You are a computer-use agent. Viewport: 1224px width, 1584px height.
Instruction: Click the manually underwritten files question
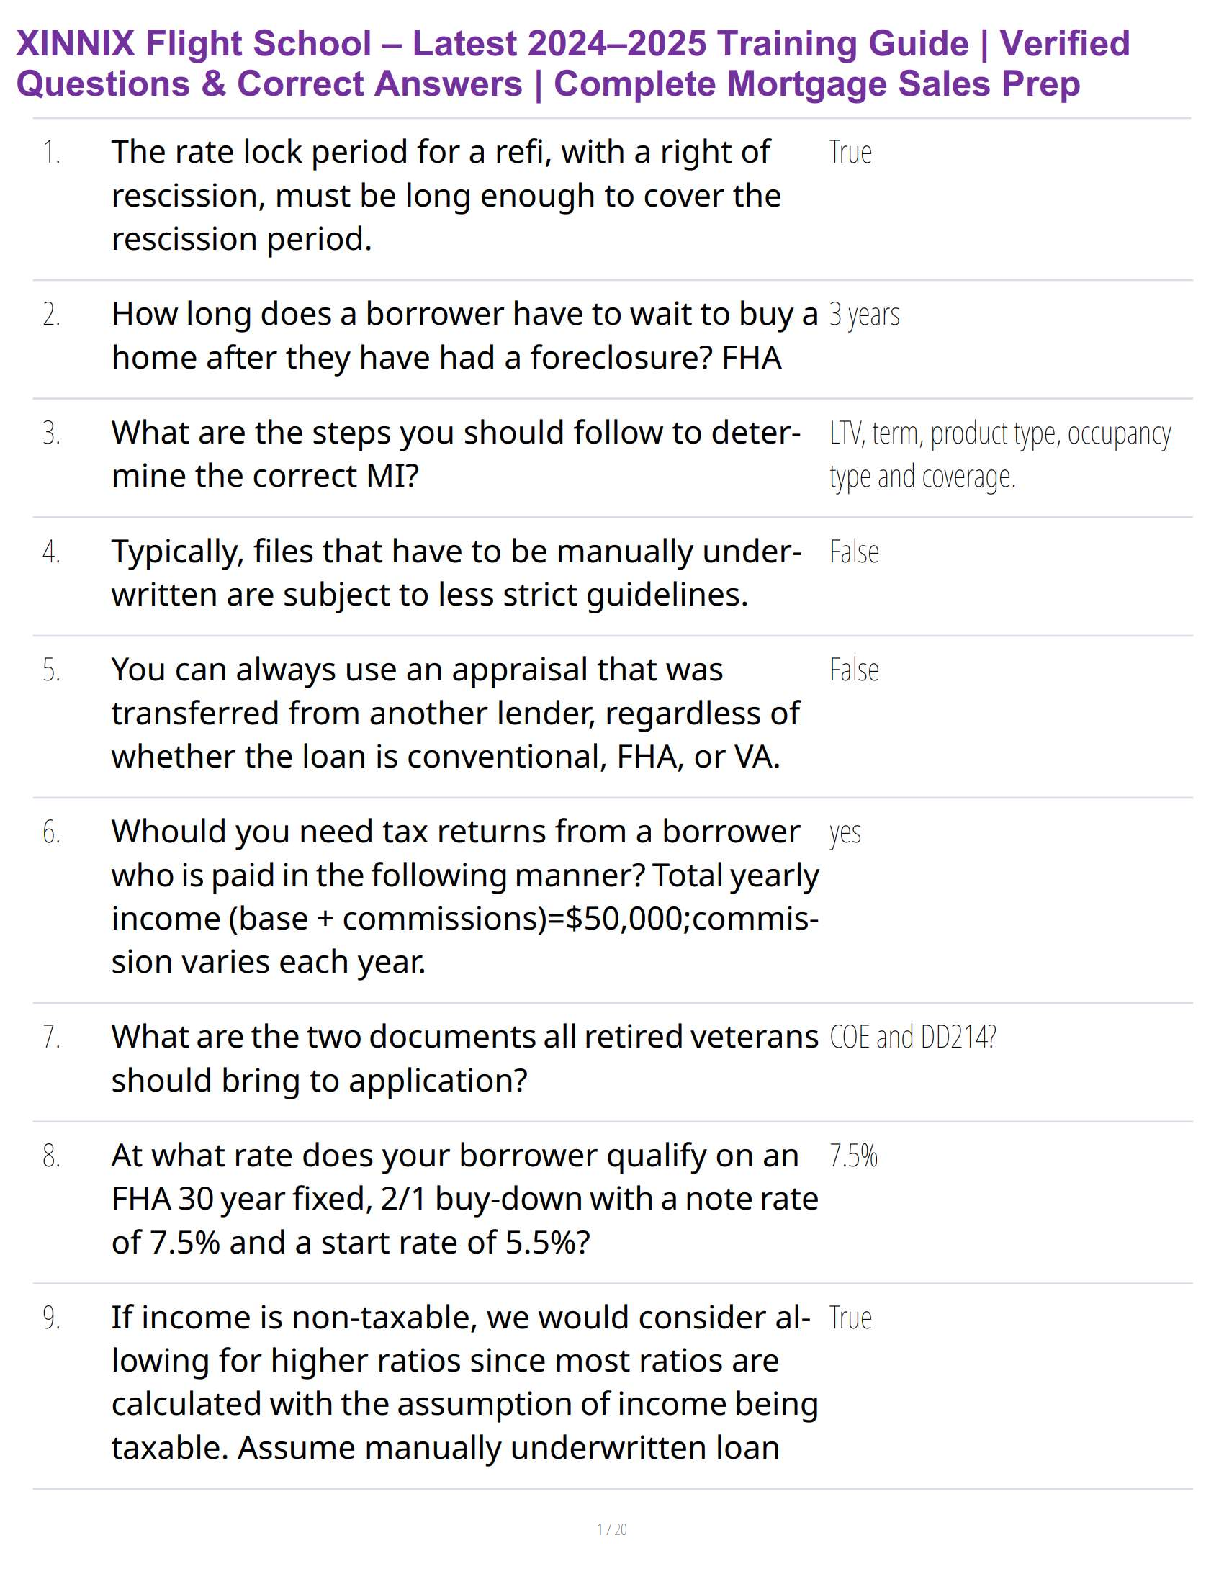click(x=456, y=573)
